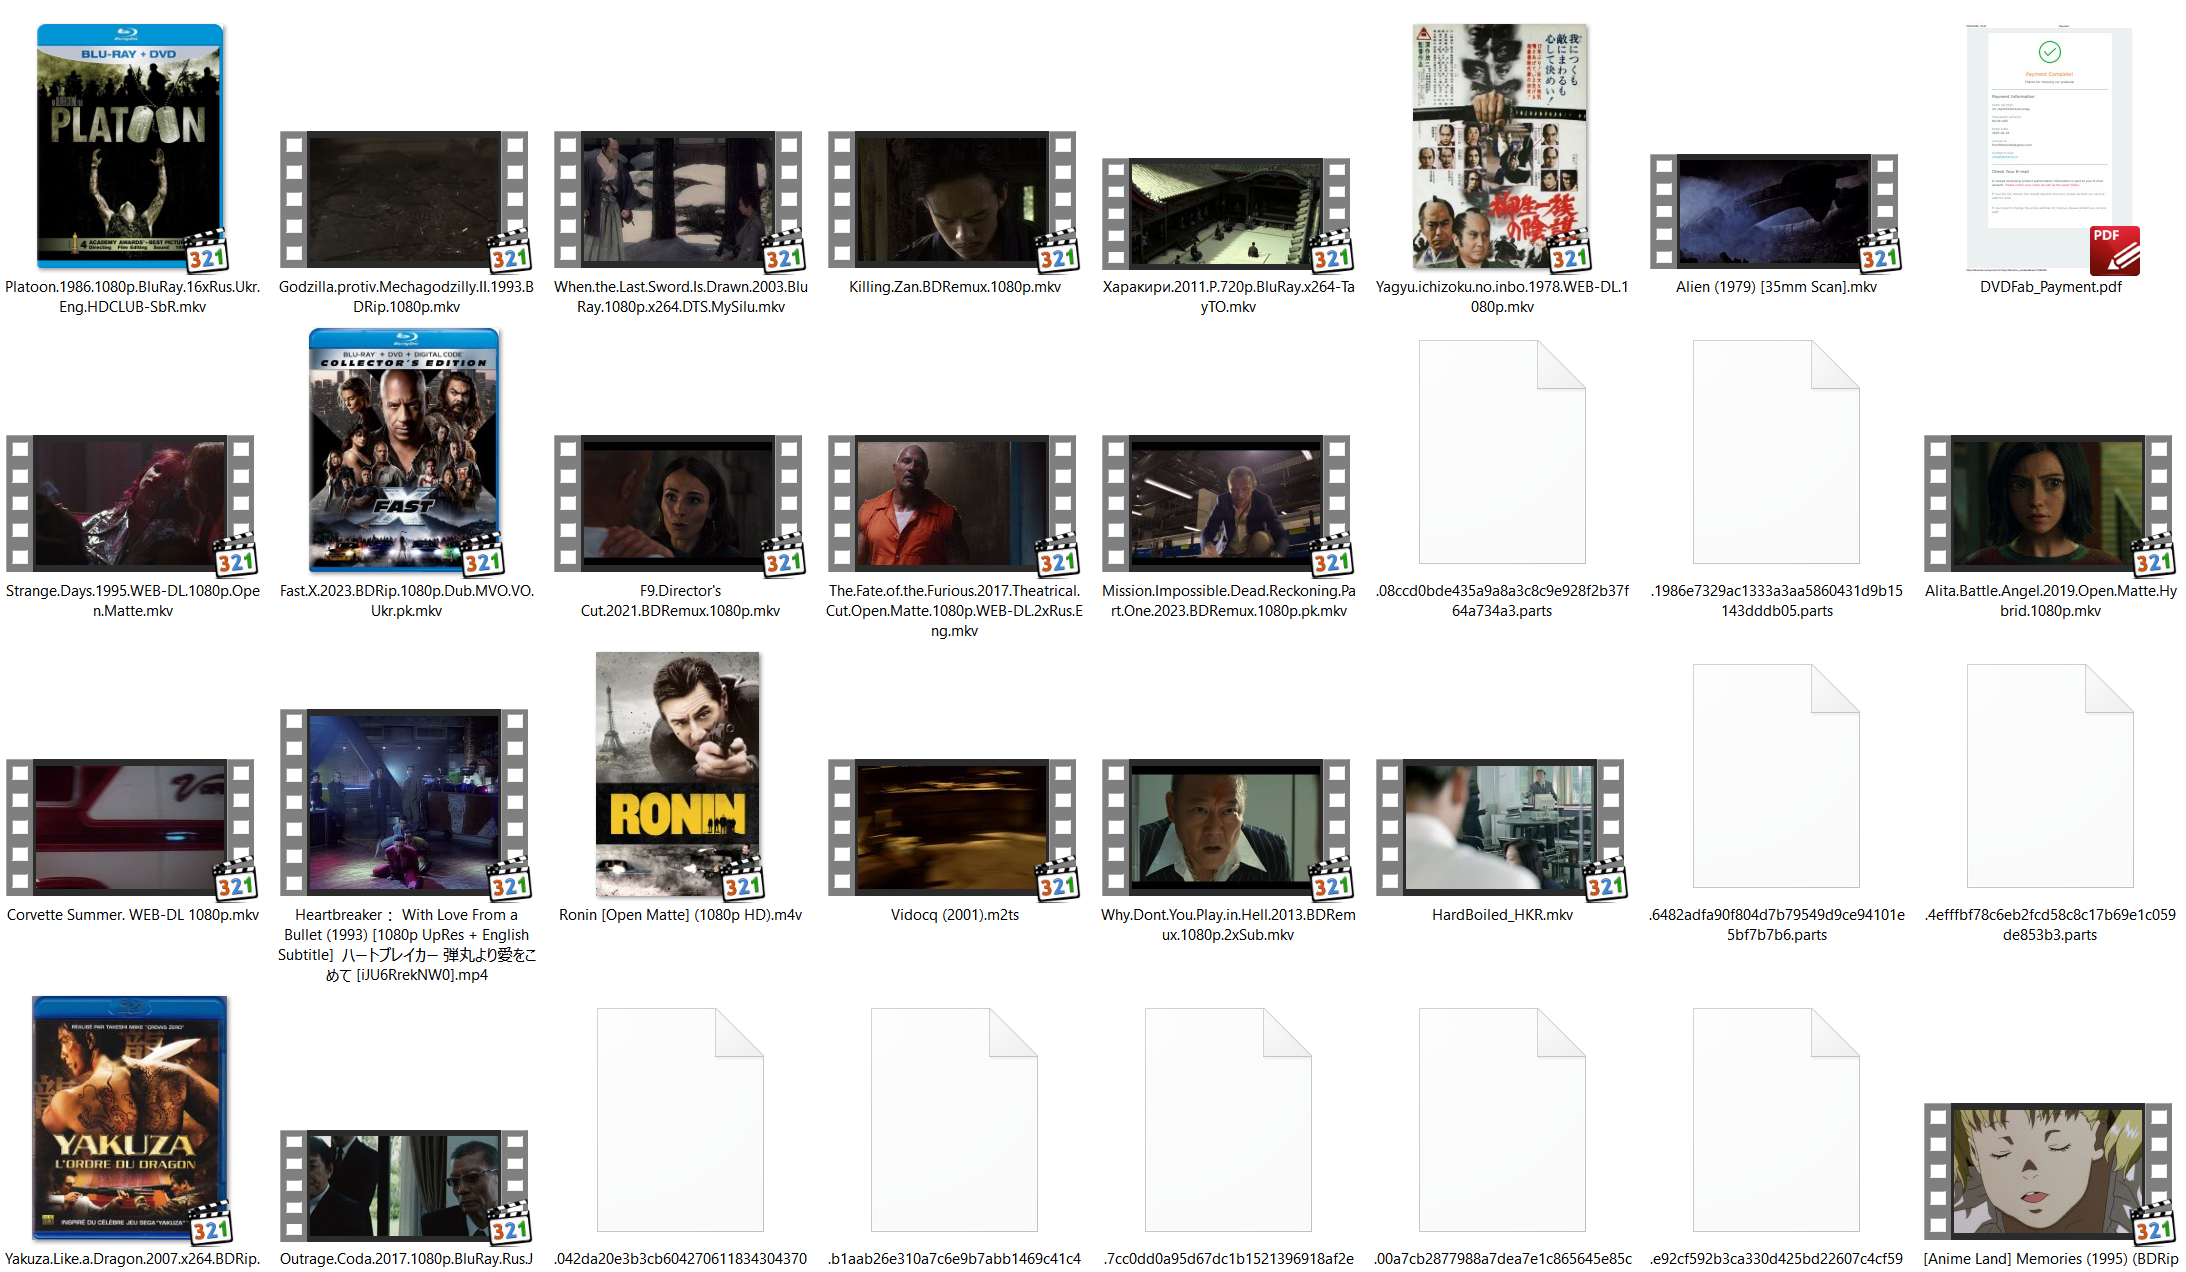2186x1272 pixels.
Task: Select blank file icon .08ccd0bde435a9a8a3c8c9e928f2b37f .parts
Action: coord(1502,452)
